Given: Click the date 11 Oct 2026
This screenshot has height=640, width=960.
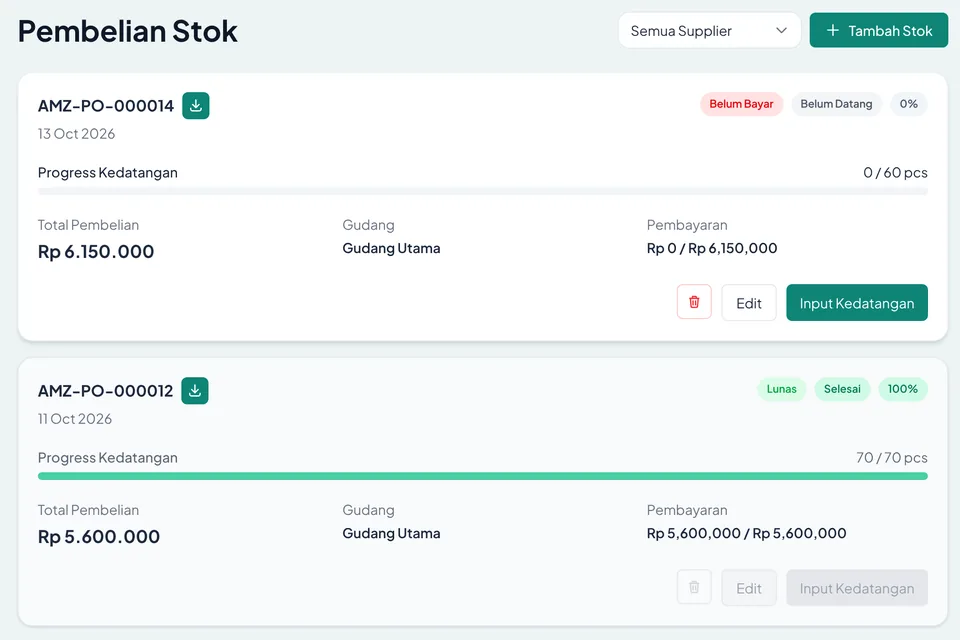Looking at the screenshot, I should click(75, 419).
